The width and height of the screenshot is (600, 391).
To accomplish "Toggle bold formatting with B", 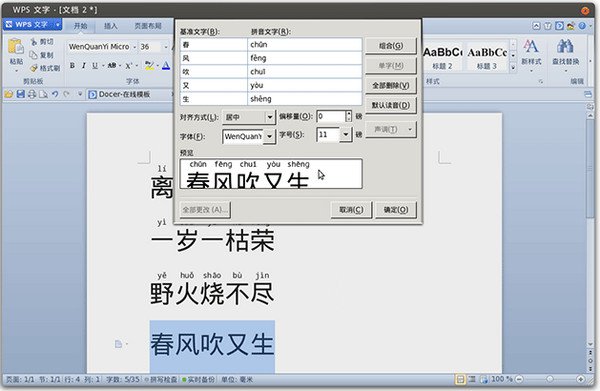I will click(72, 66).
